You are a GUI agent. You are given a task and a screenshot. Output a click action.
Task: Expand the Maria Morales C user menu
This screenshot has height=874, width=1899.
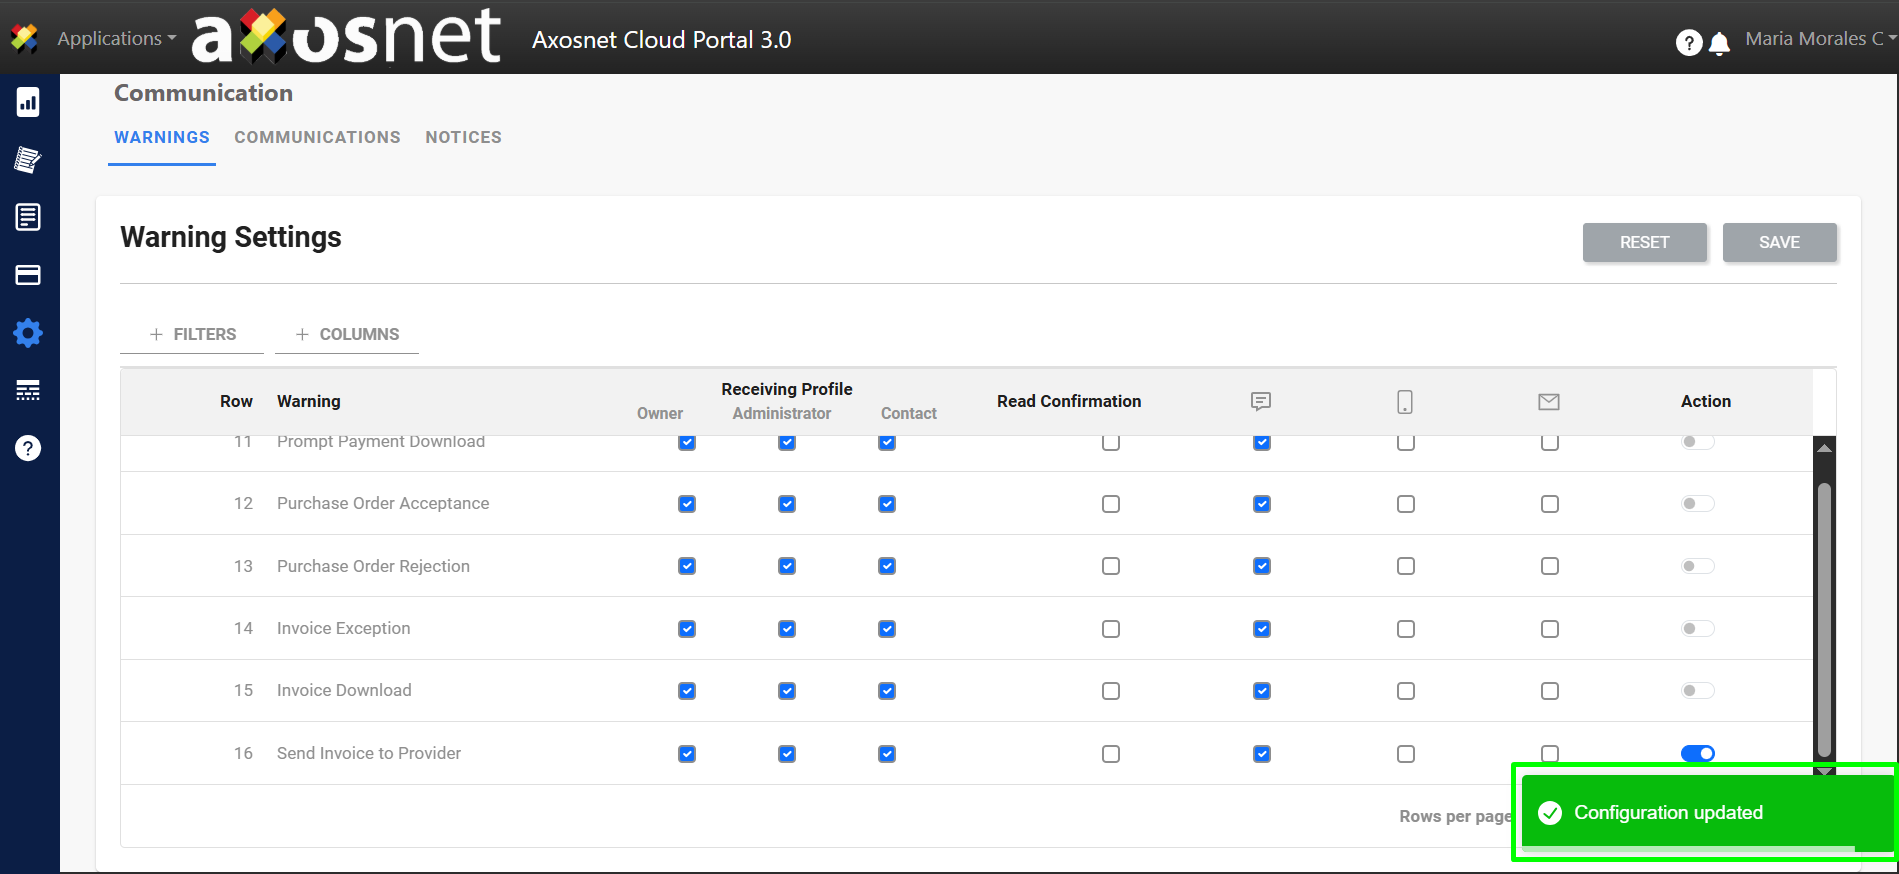(x=1818, y=39)
